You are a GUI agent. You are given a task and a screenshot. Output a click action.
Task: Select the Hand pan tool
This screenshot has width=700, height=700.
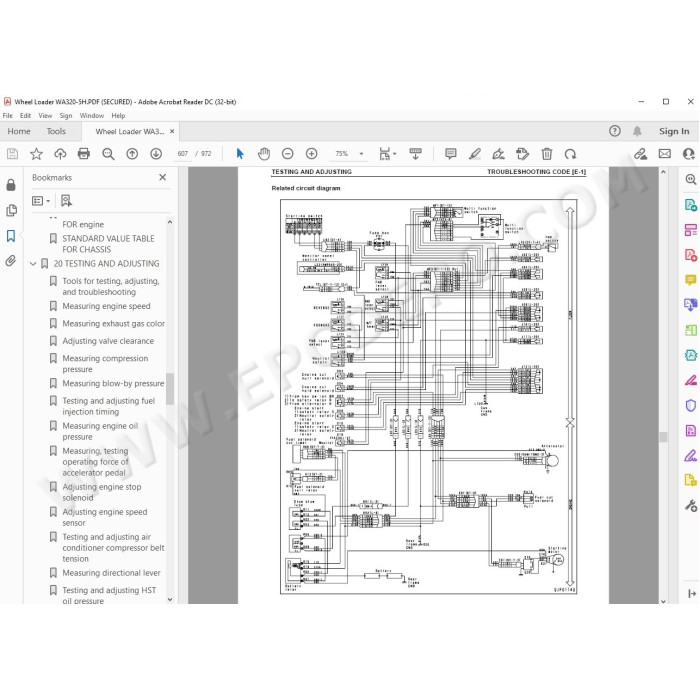pyautogui.click(x=264, y=154)
